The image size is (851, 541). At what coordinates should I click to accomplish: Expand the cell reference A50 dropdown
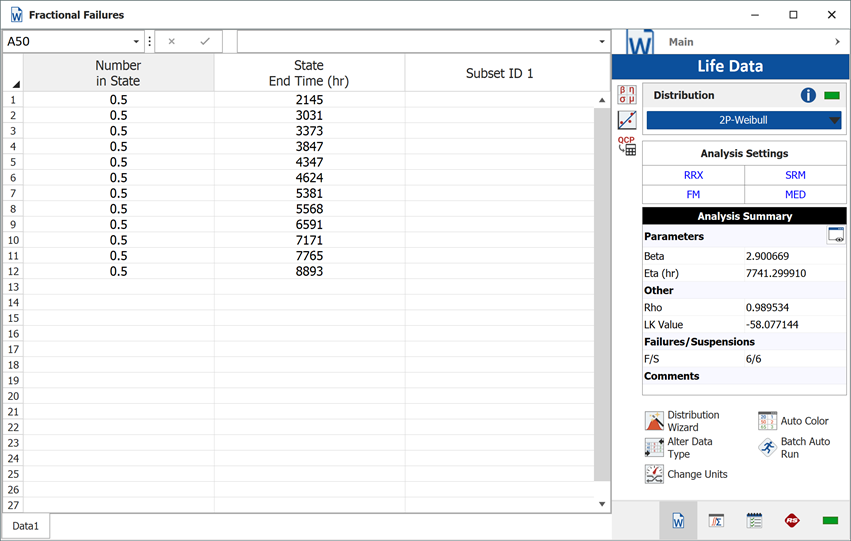(x=136, y=42)
